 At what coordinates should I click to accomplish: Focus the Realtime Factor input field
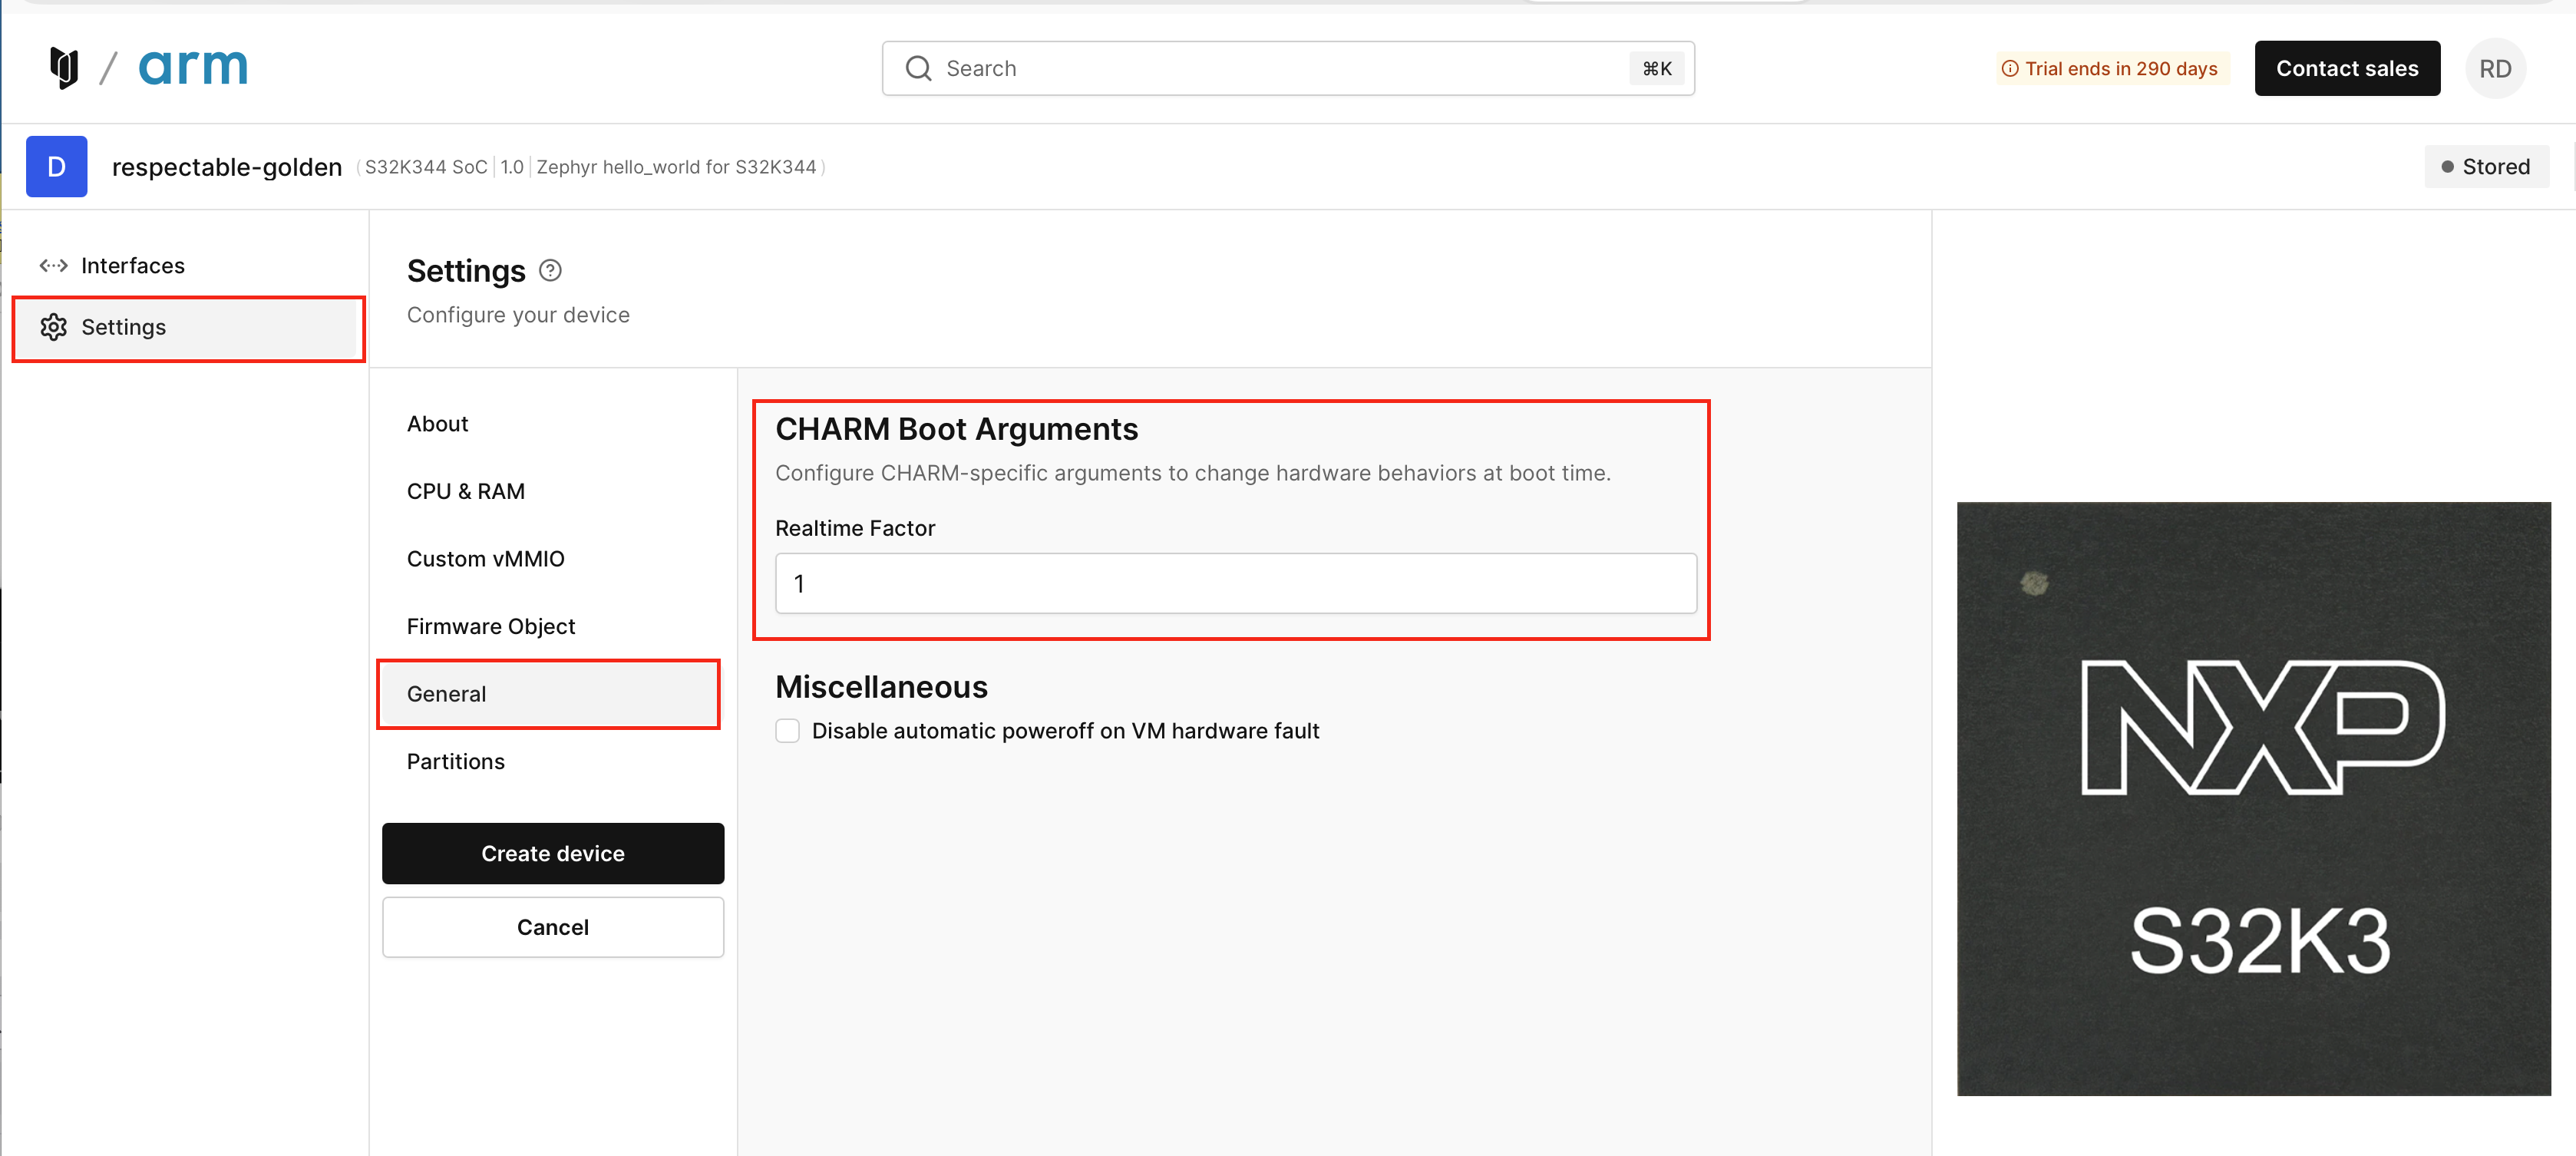coord(1236,583)
